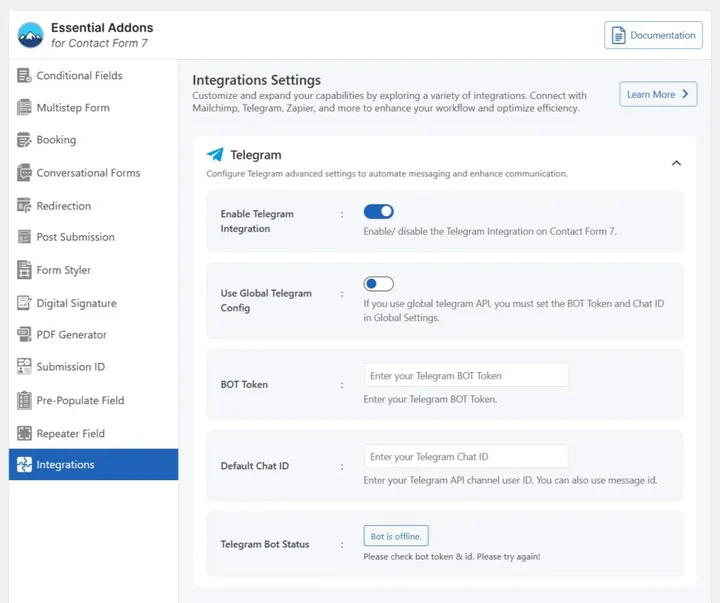
Task: Click the Submission ID card icon
Action: click(24, 366)
